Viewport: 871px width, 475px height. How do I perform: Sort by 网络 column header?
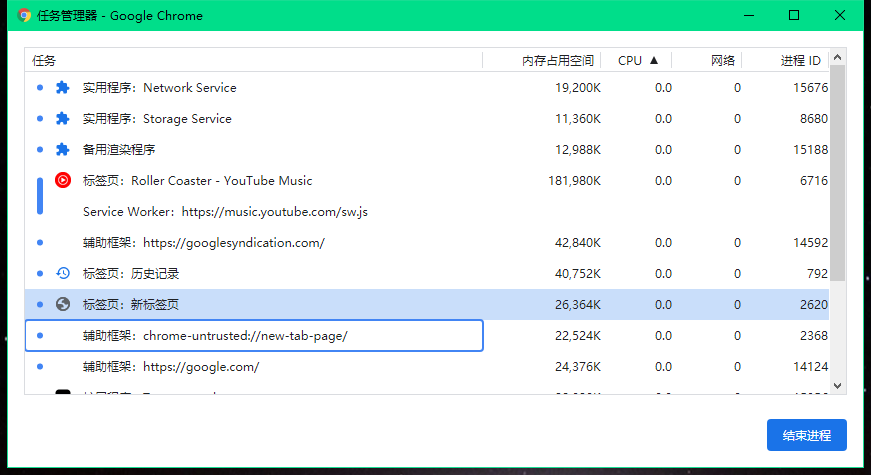(707, 61)
